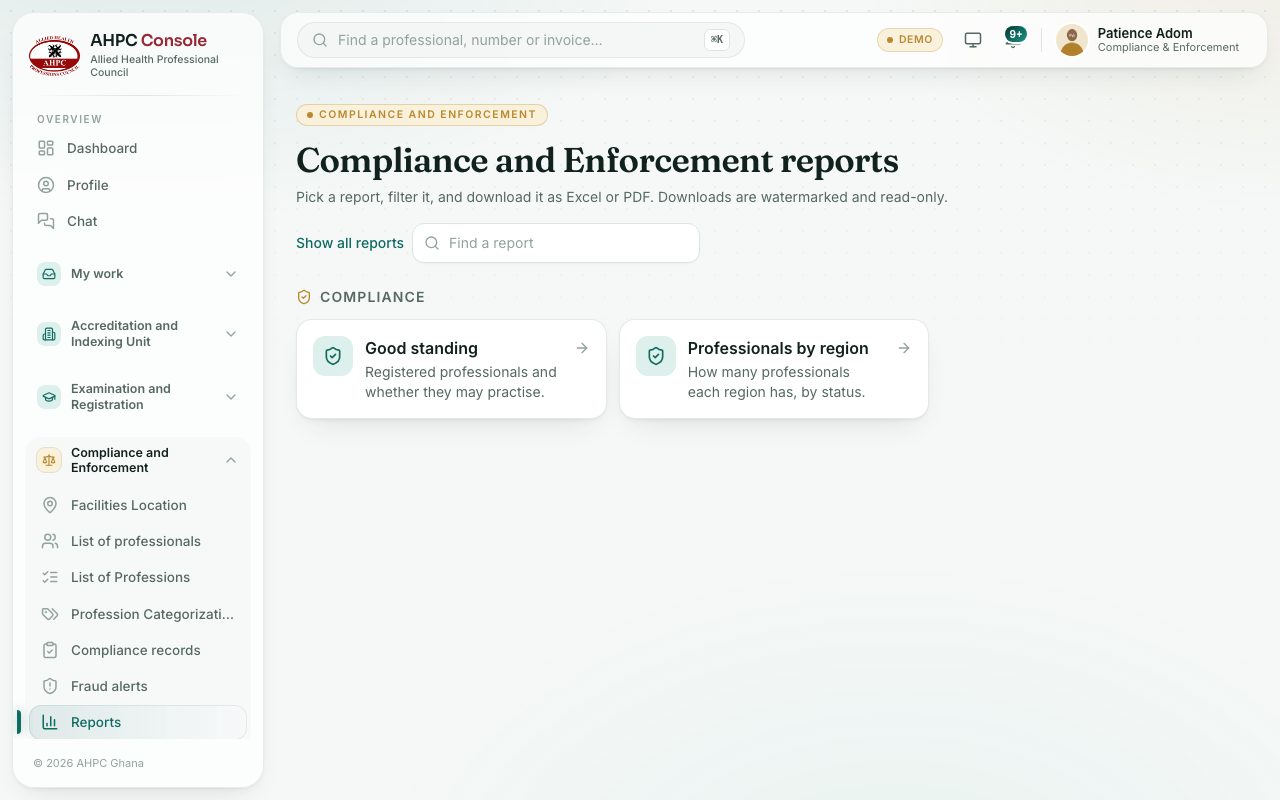Click the Patience Adom name label
The width and height of the screenshot is (1280, 800).
click(1145, 33)
